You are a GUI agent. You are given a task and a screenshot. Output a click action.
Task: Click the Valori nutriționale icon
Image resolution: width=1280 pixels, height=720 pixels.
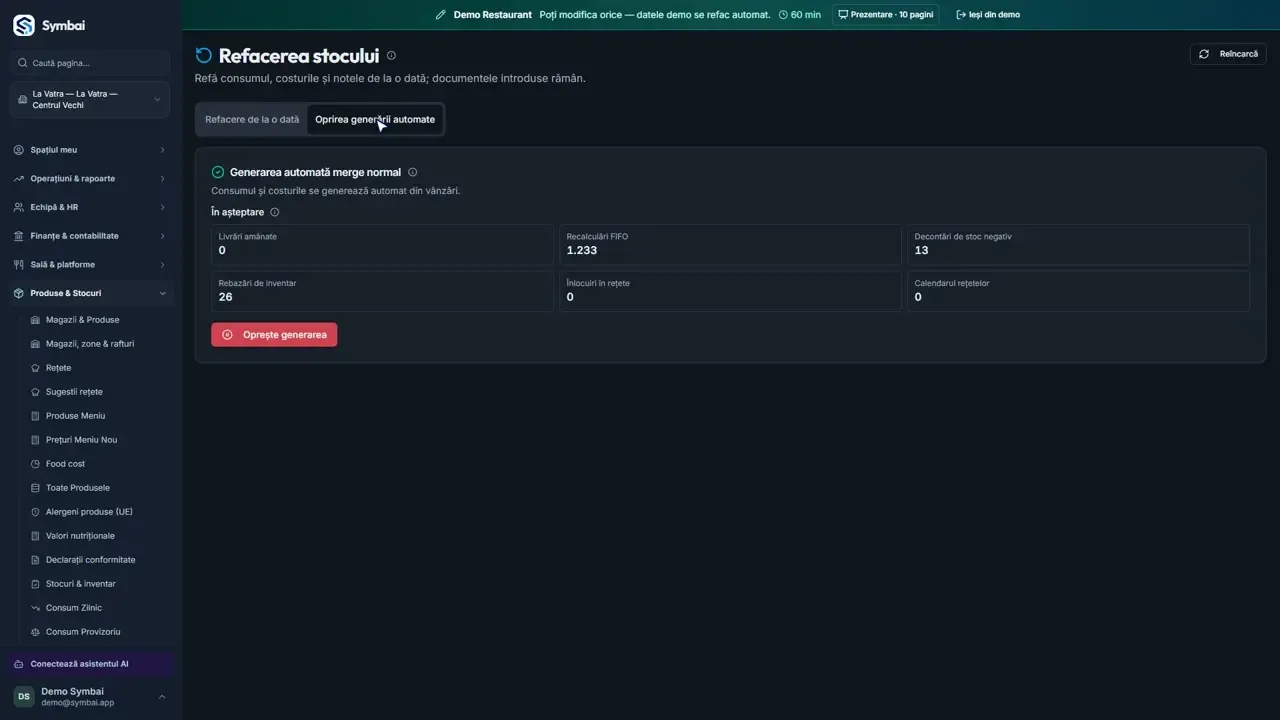coord(36,536)
